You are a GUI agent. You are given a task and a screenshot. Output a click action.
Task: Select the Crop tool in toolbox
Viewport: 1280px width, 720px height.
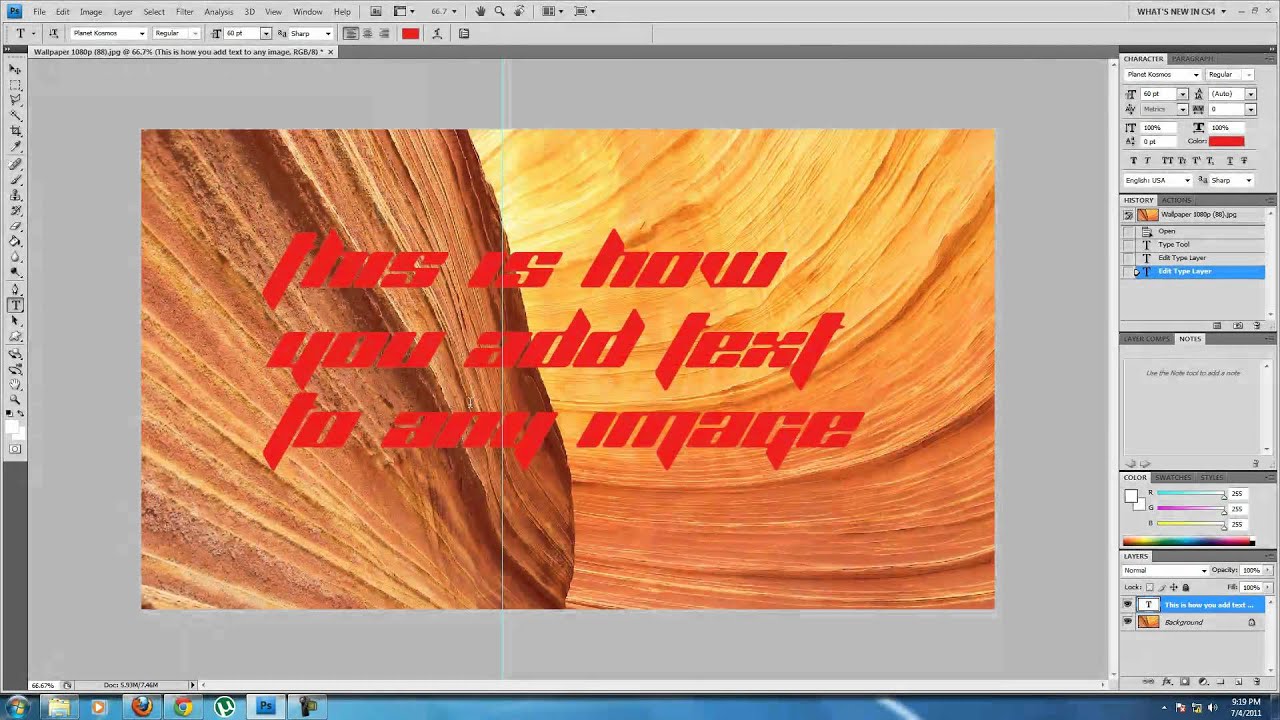pos(15,131)
